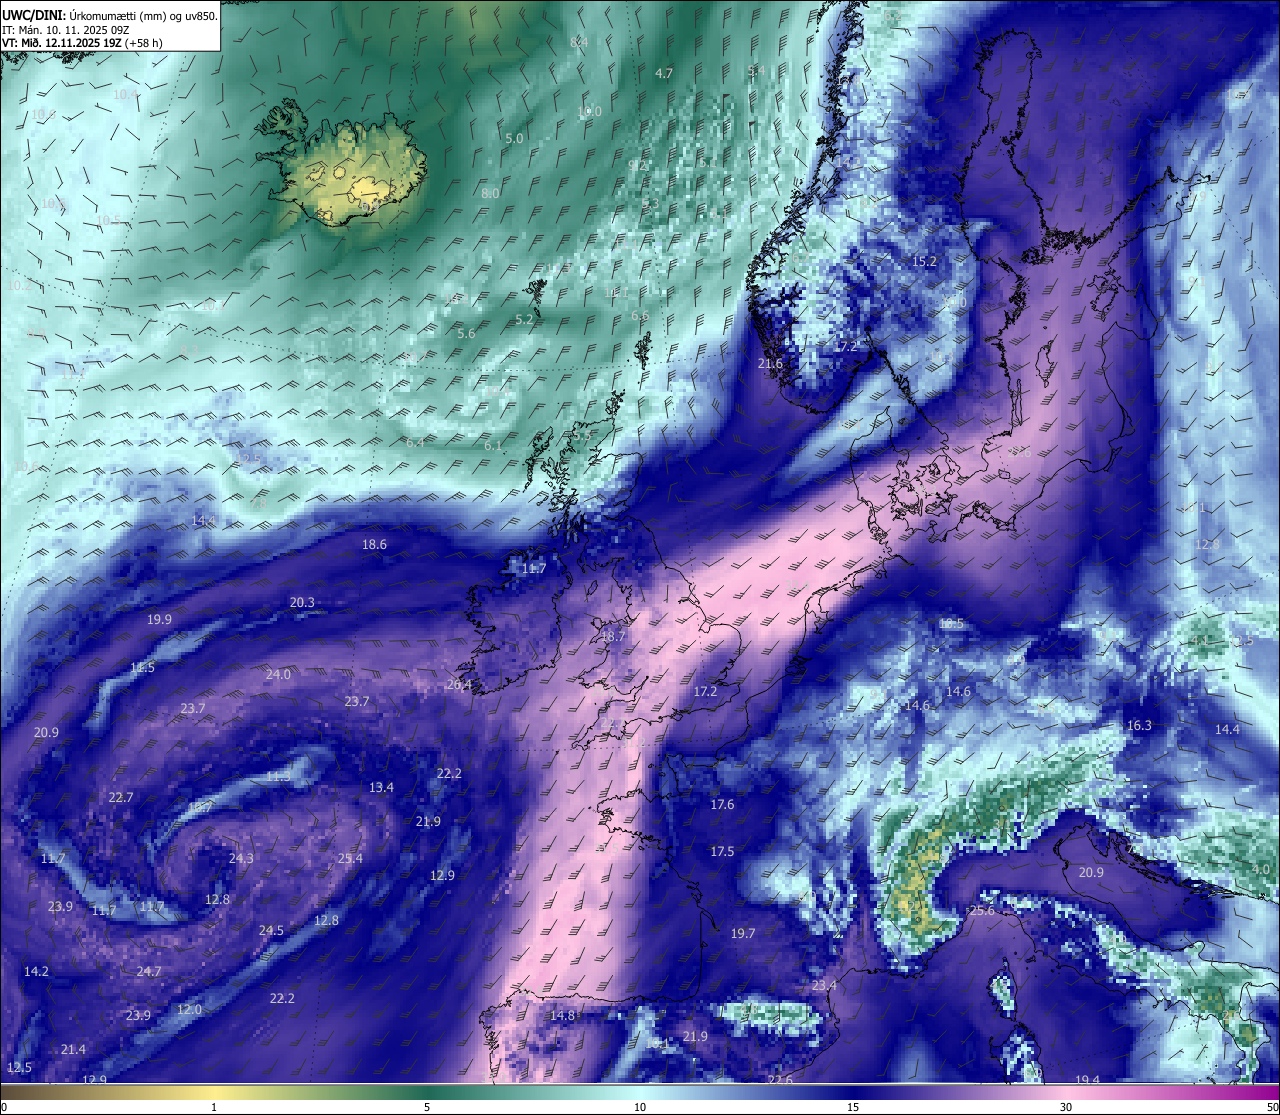The image size is (1280, 1115).
Task: Click the map value 11.3
Action: pyautogui.click(x=278, y=776)
